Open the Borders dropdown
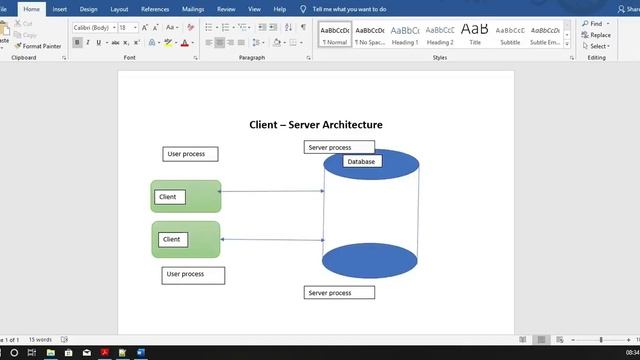Image resolution: width=640 pixels, height=360 pixels. [x=301, y=42]
